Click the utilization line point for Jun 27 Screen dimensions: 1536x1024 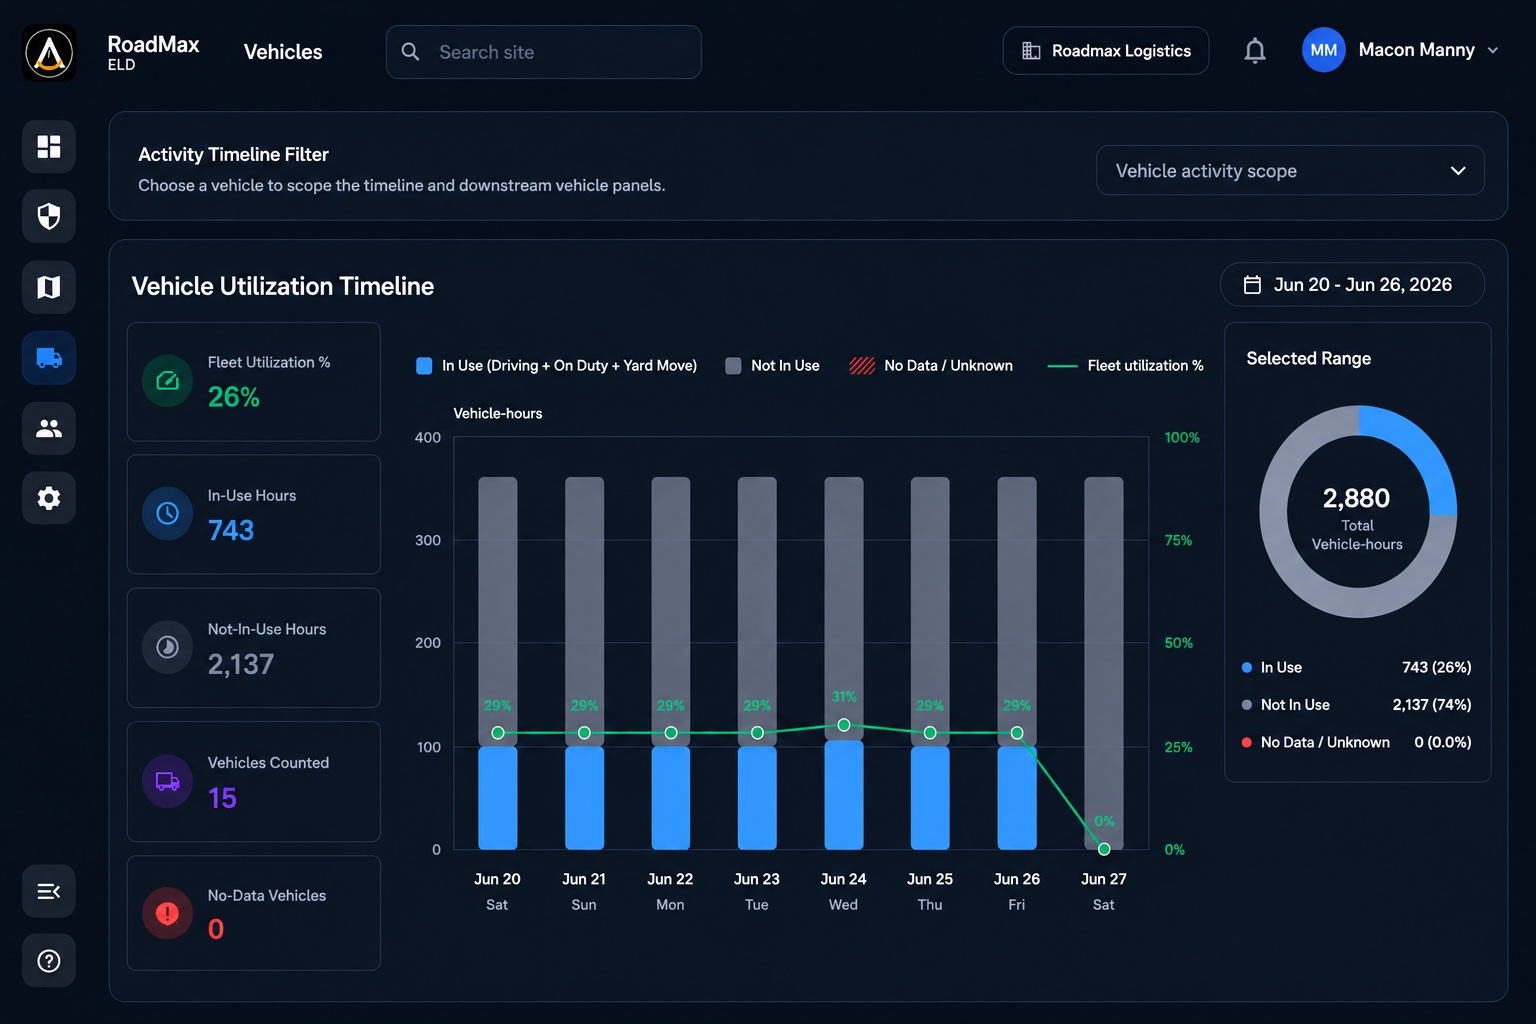[x=1104, y=849]
